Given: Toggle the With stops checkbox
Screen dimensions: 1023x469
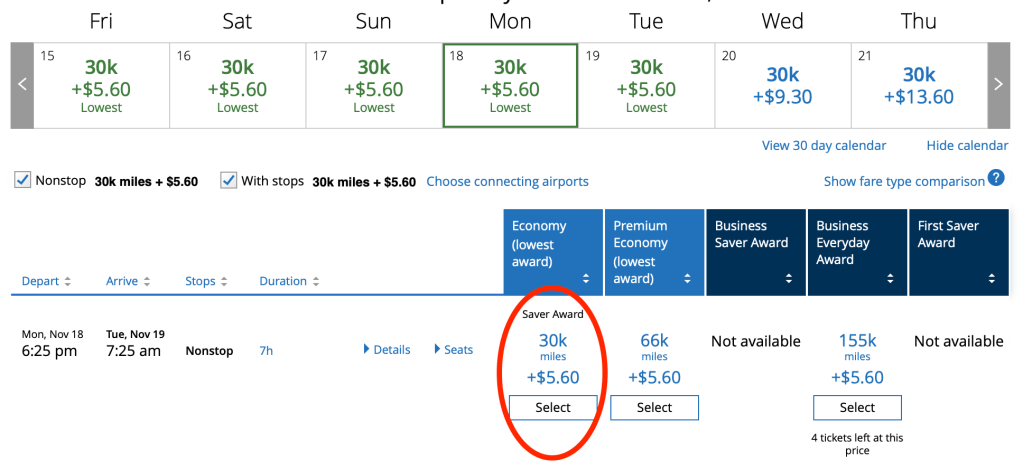Looking at the screenshot, I should [x=229, y=181].
